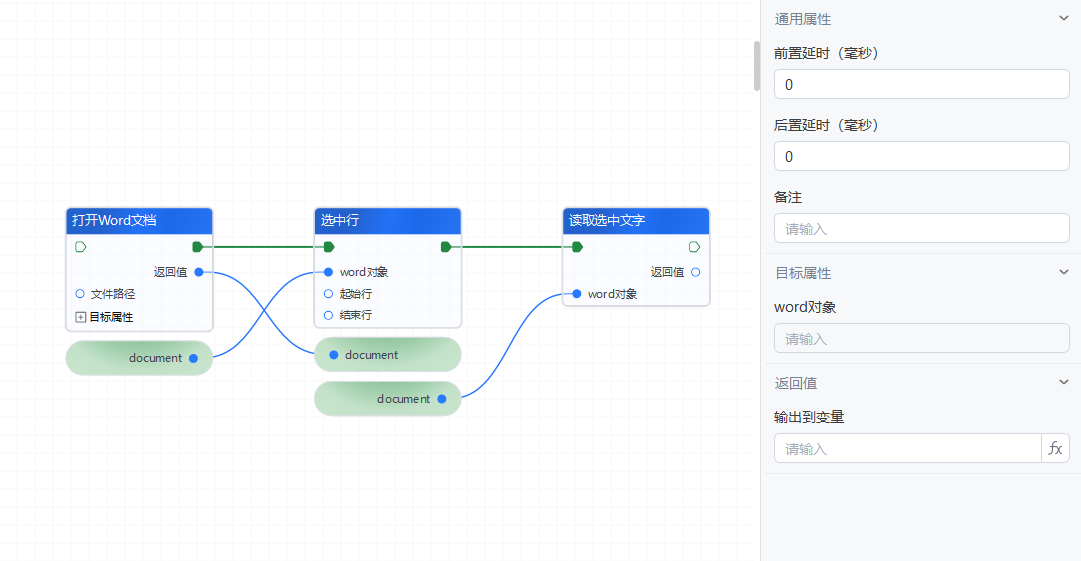Viewport: 1081px width, 561px height.
Task: Collapse the 返回值 section chevron in properties panel
Action: [1063, 383]
